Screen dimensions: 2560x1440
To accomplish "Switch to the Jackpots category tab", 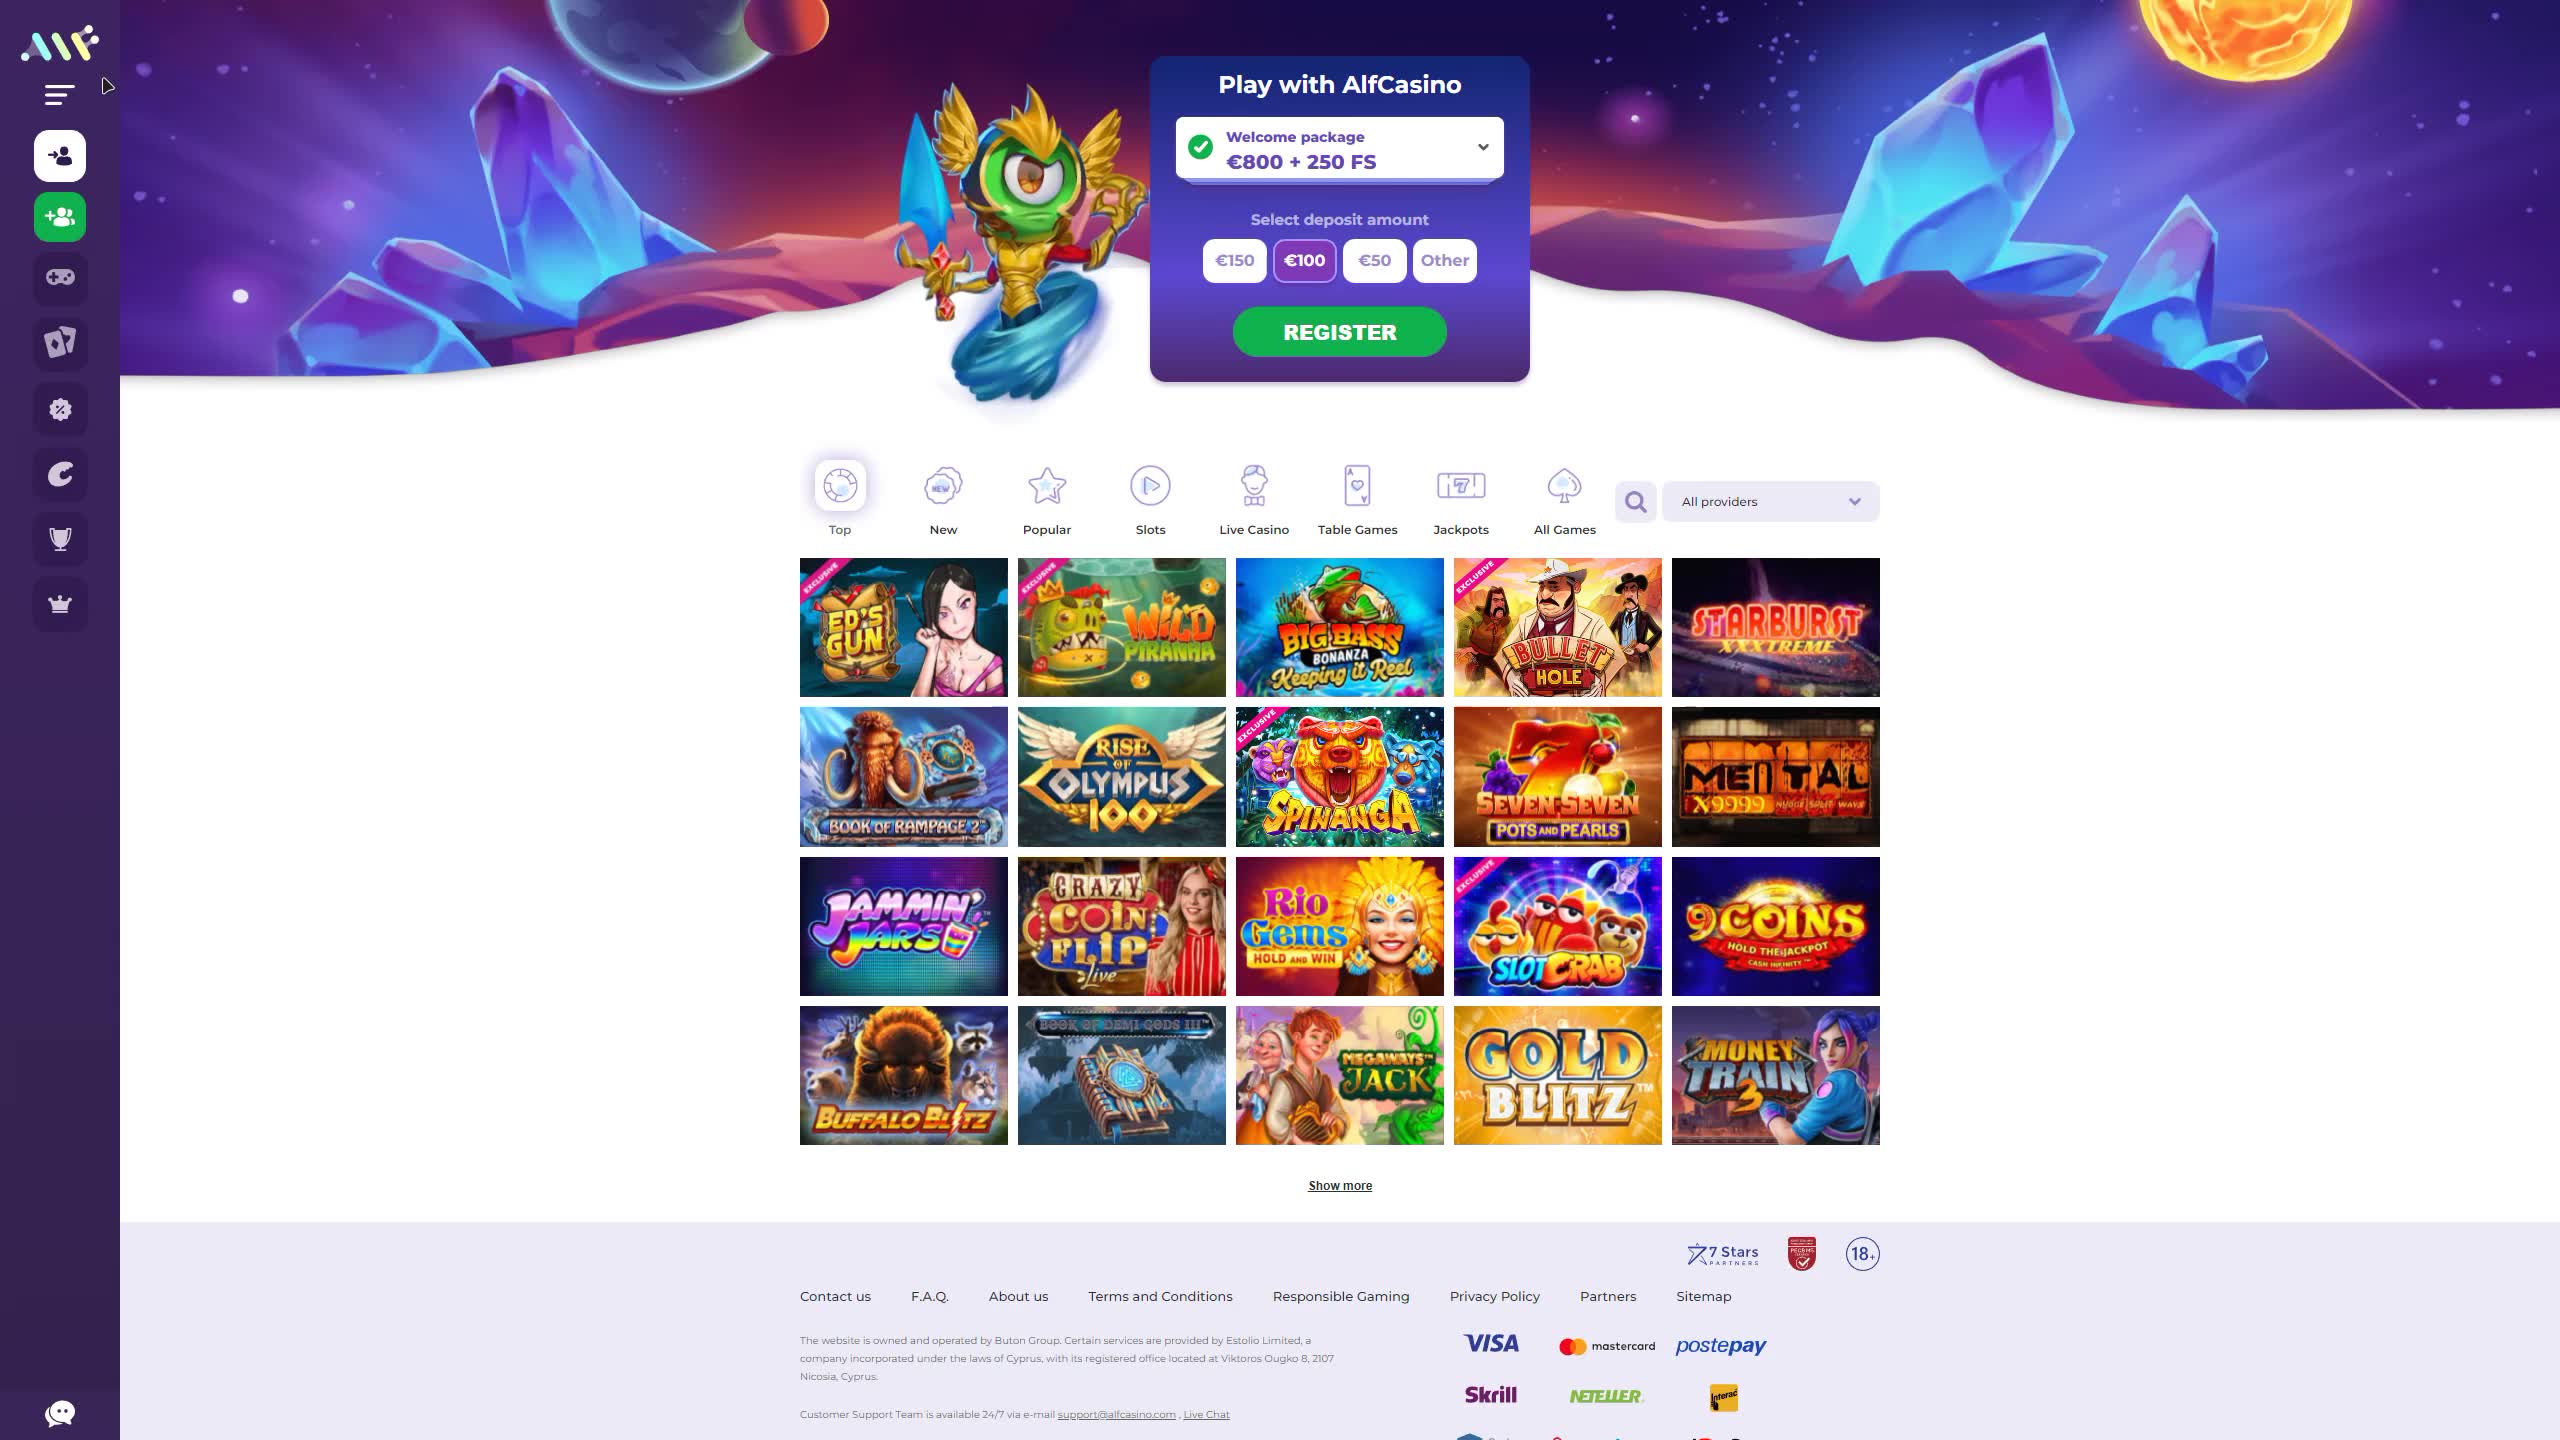I will coord(1461,501).
